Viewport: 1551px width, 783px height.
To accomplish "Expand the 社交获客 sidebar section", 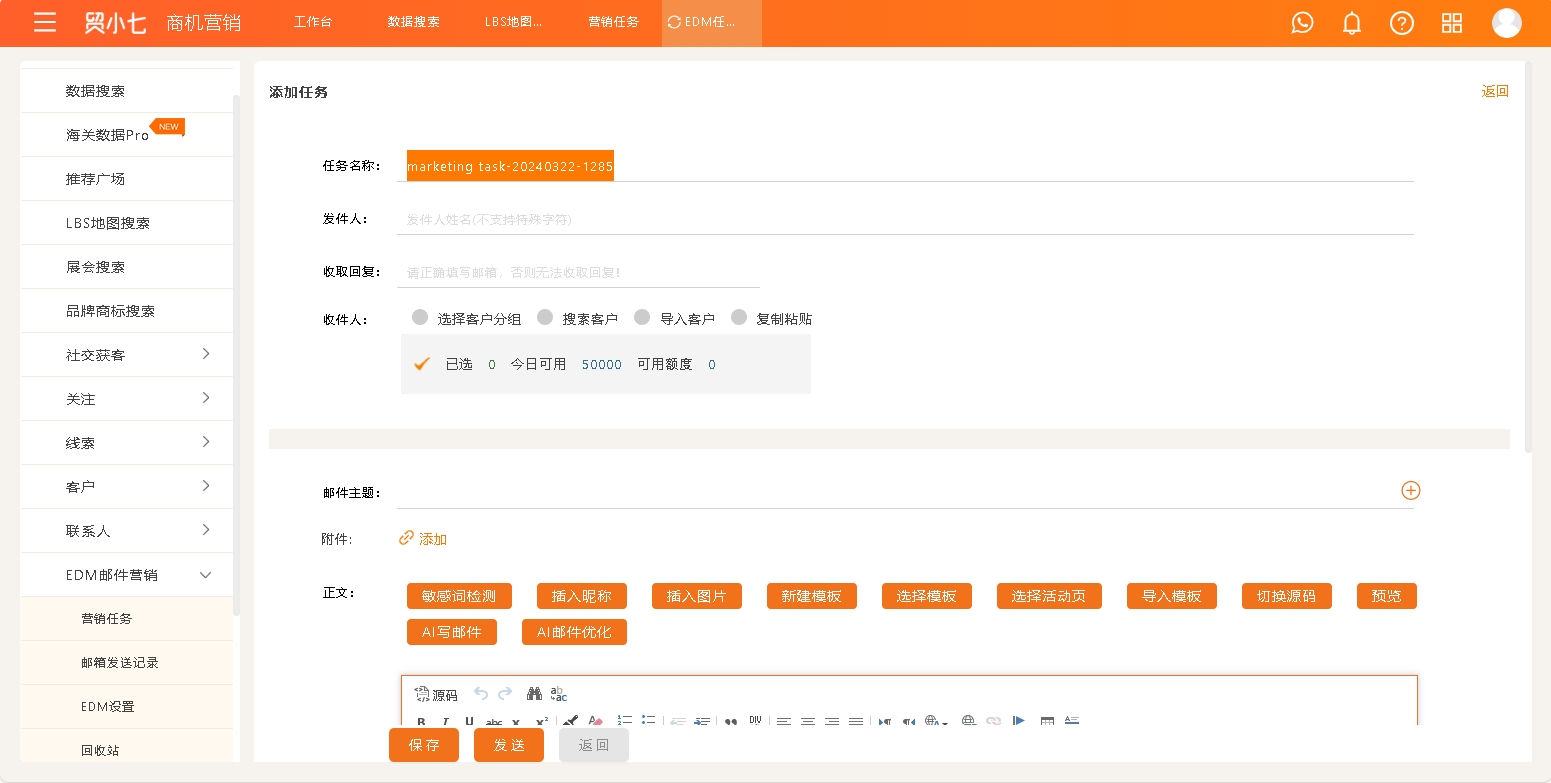I will pyautogui.click(x=206, y=353).
